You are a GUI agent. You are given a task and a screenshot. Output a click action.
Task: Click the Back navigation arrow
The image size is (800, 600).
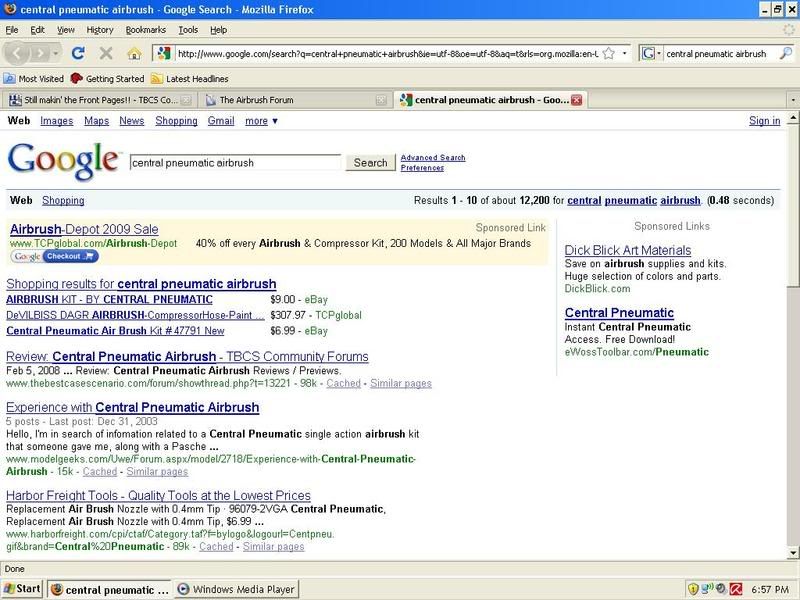point(17,53)
